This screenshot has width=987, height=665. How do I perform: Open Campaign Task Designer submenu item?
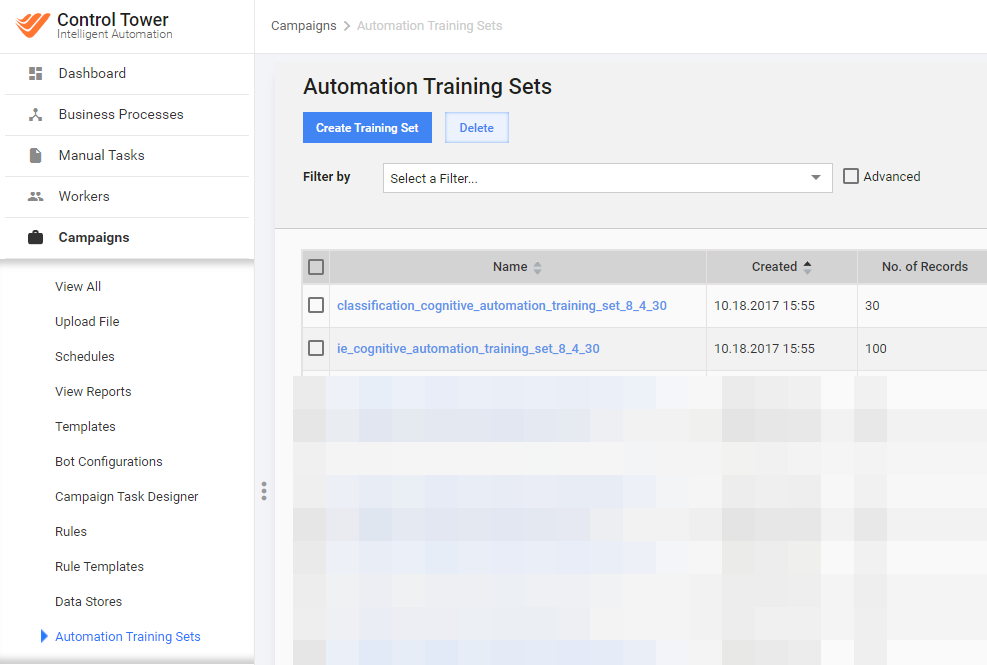click(127, 497)
